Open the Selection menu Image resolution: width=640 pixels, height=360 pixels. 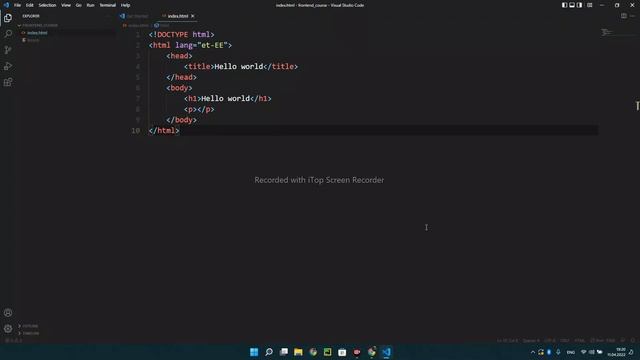point(47,5)
